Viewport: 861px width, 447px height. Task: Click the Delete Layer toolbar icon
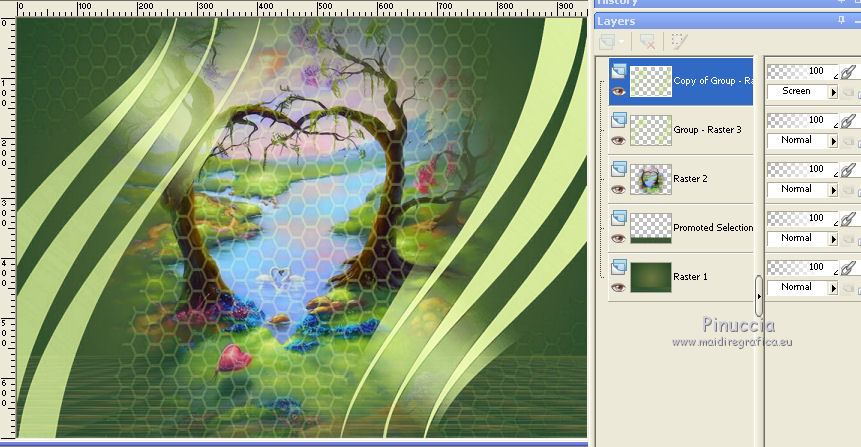click(647, 42)
